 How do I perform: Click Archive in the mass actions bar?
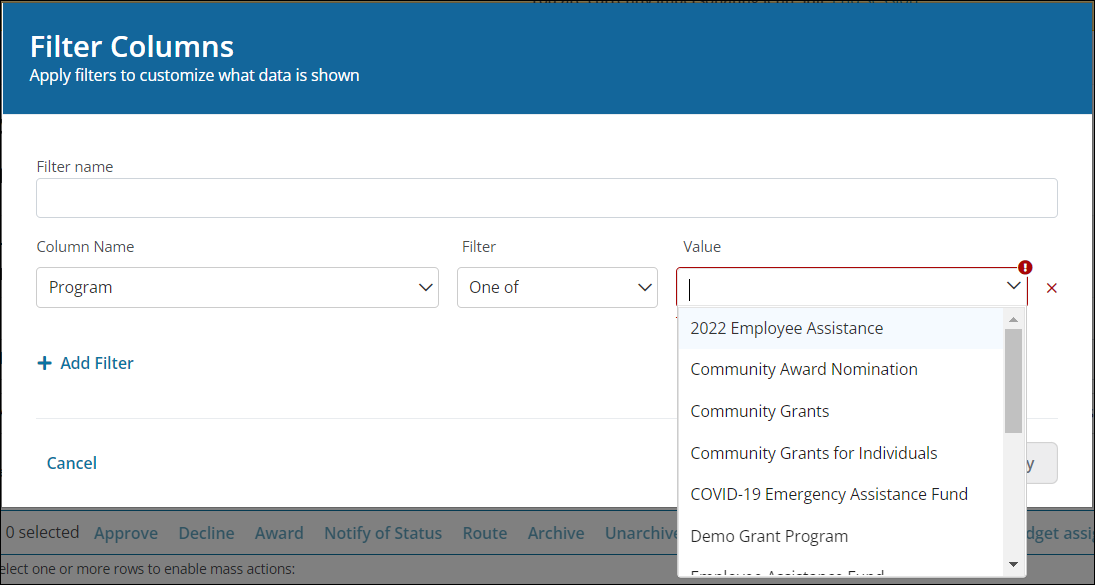point(556,533)
